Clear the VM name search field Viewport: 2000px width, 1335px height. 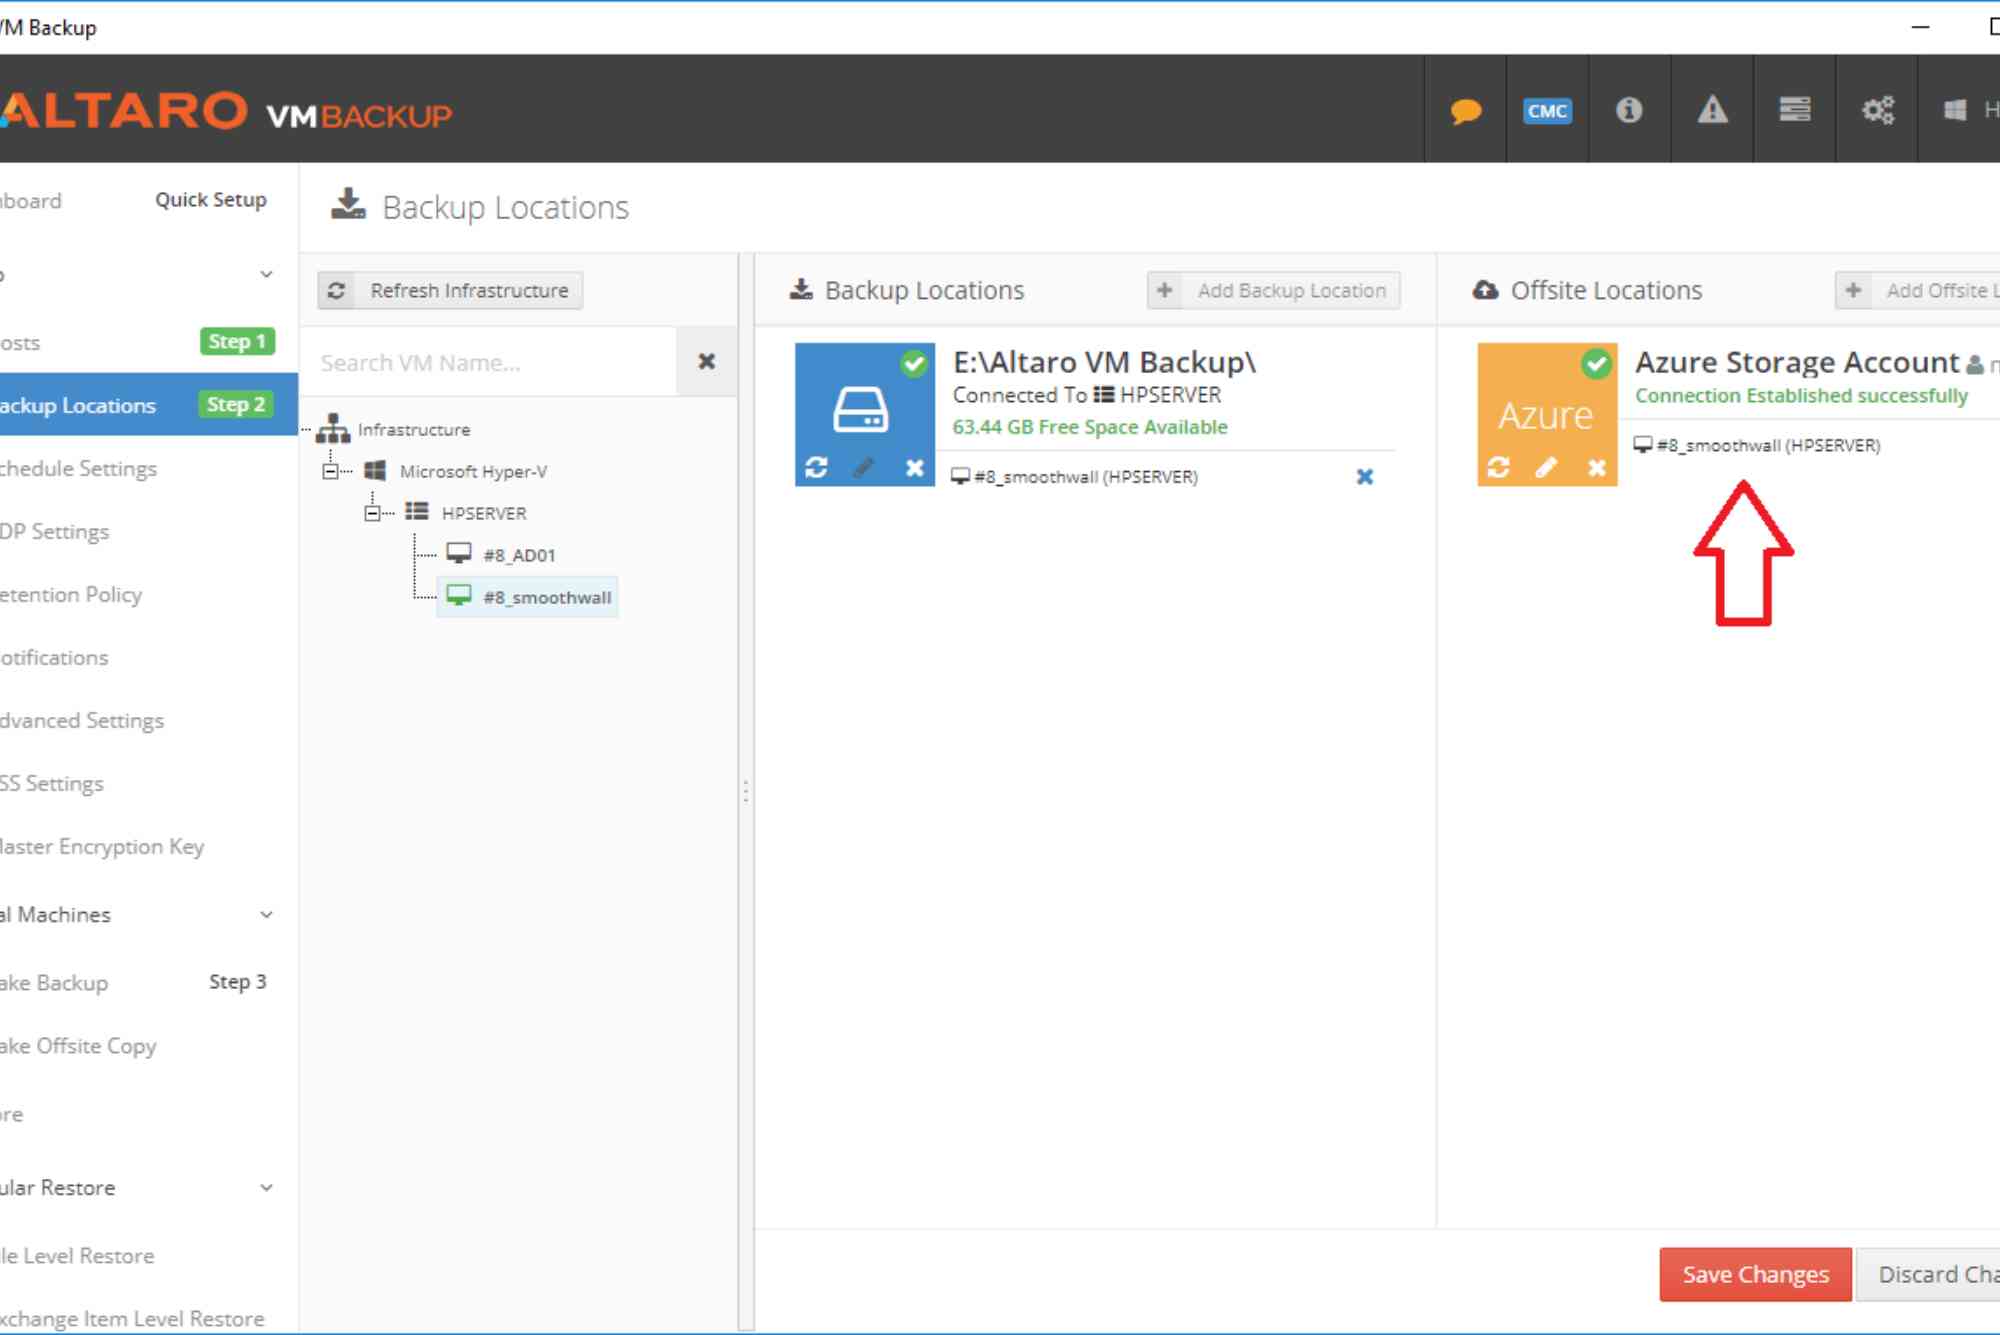pos(706,361)
